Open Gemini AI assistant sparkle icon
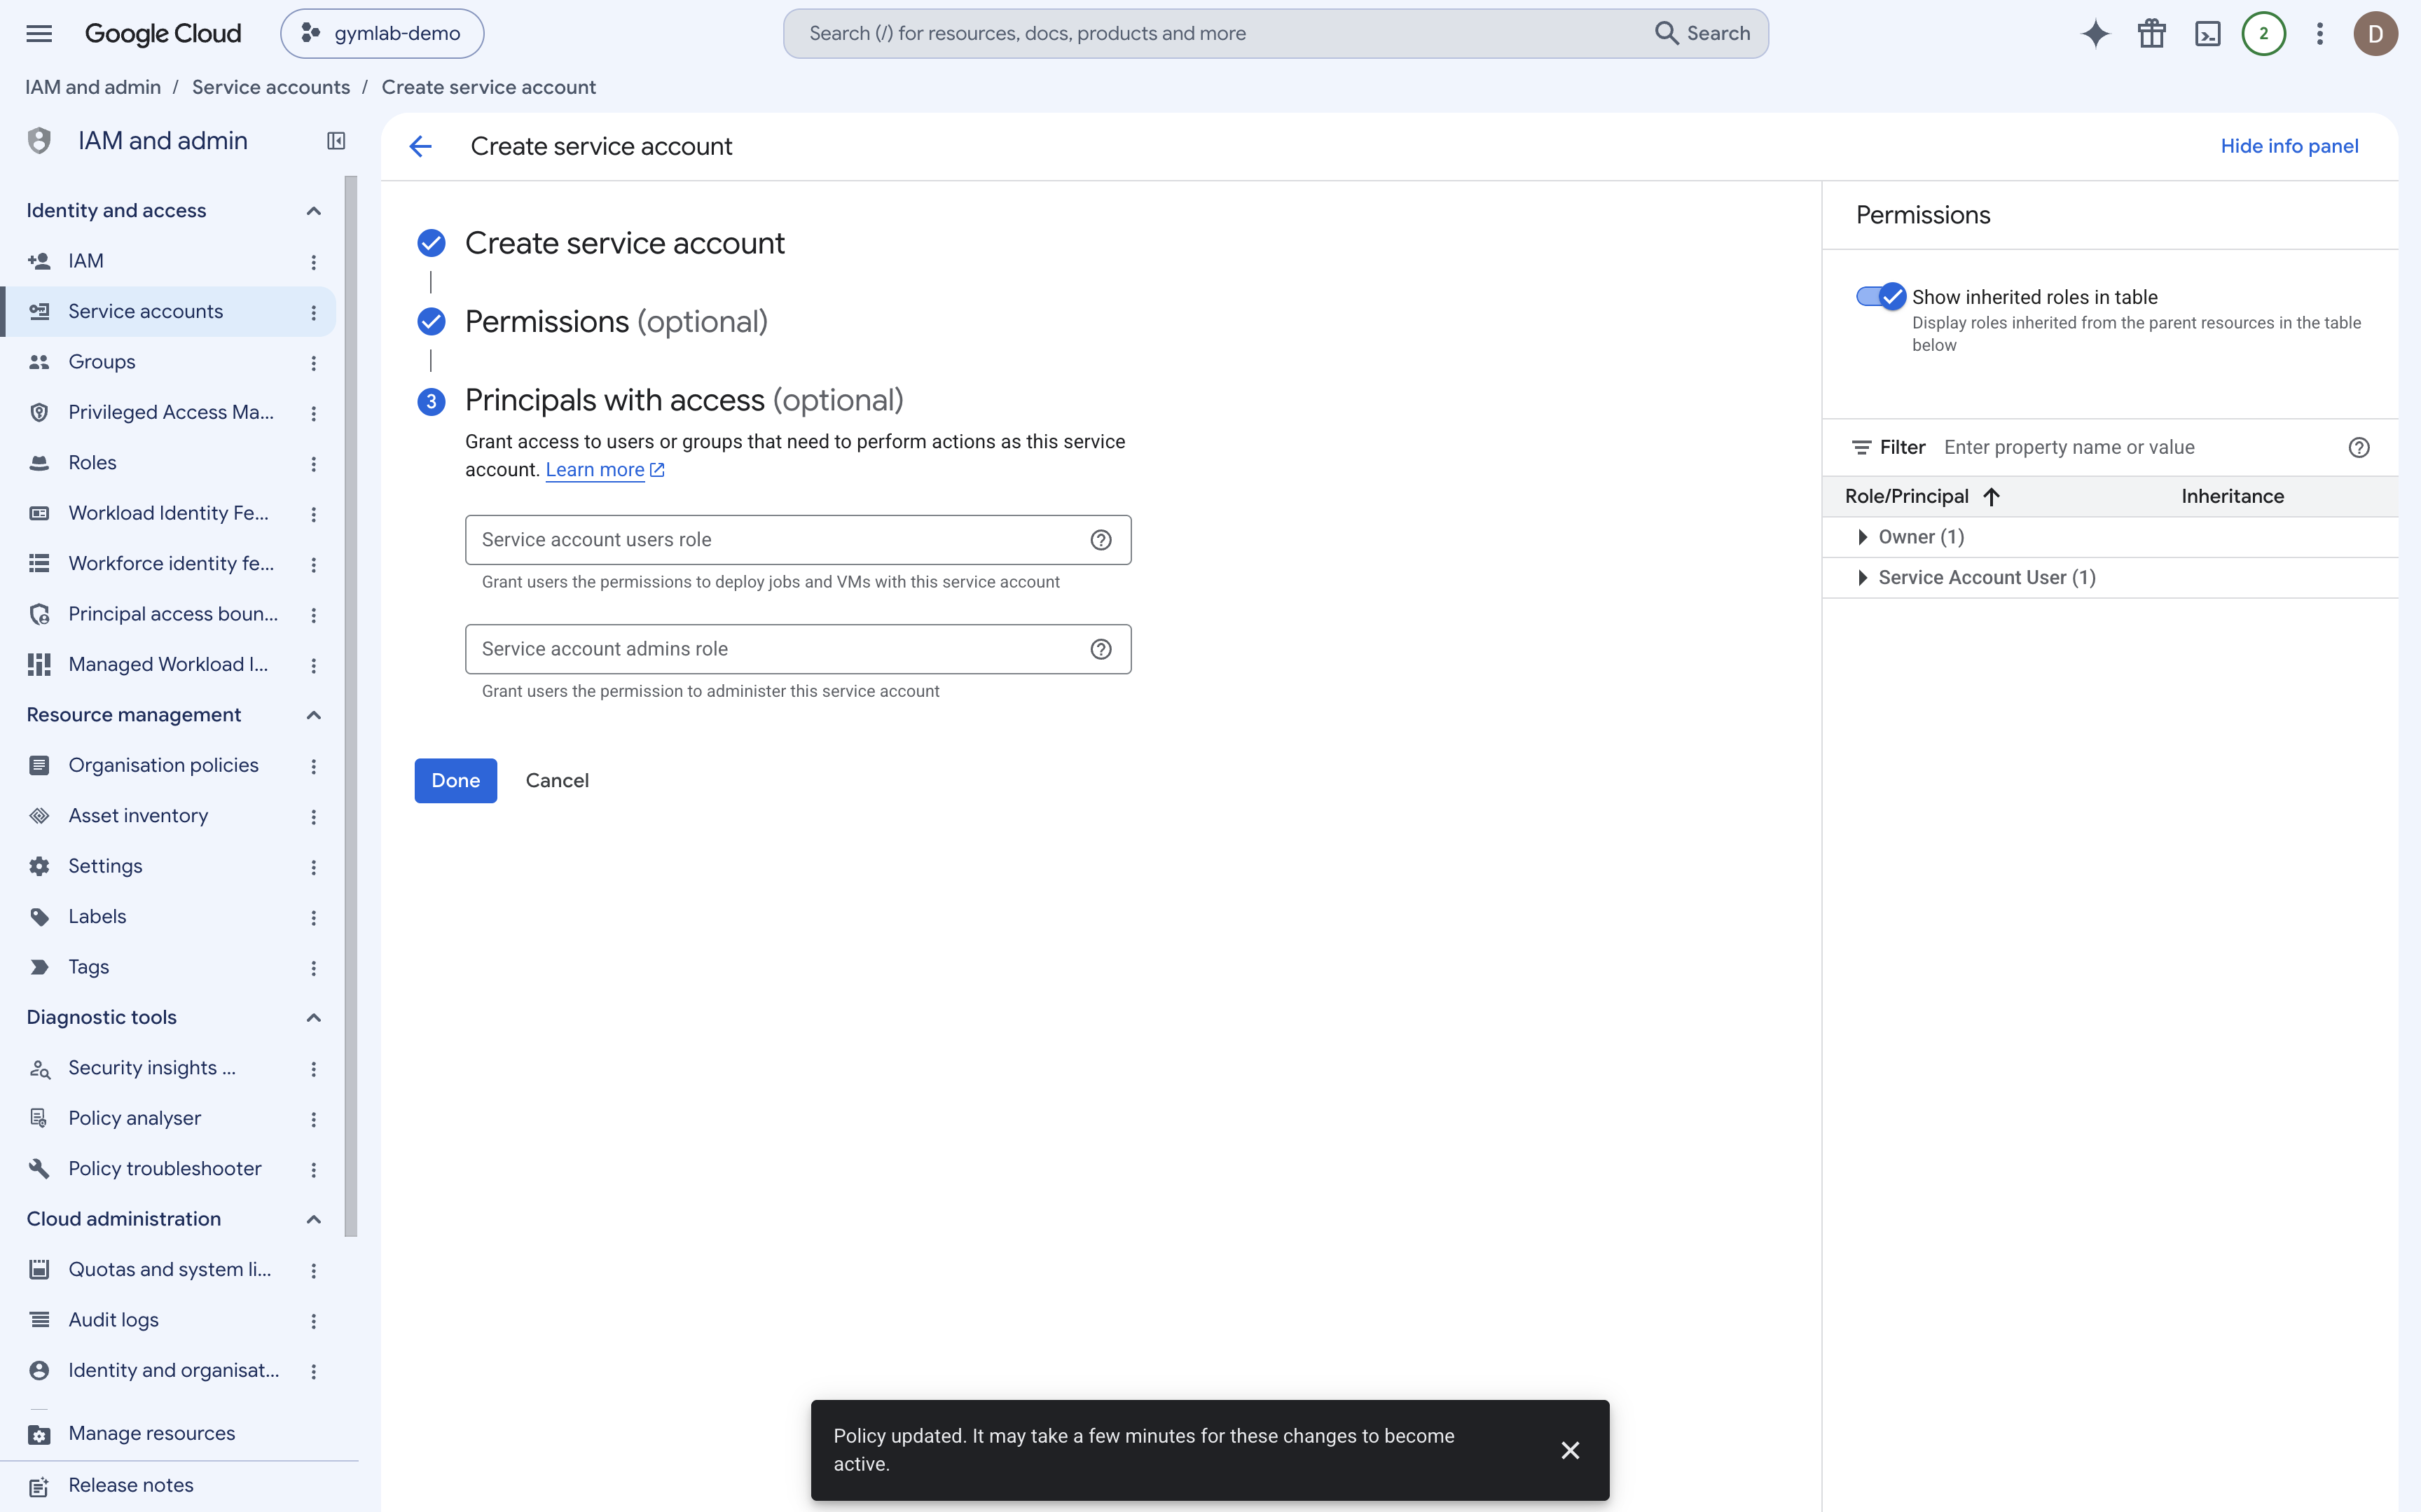2421x1512 pixels. pos(2095,33)
